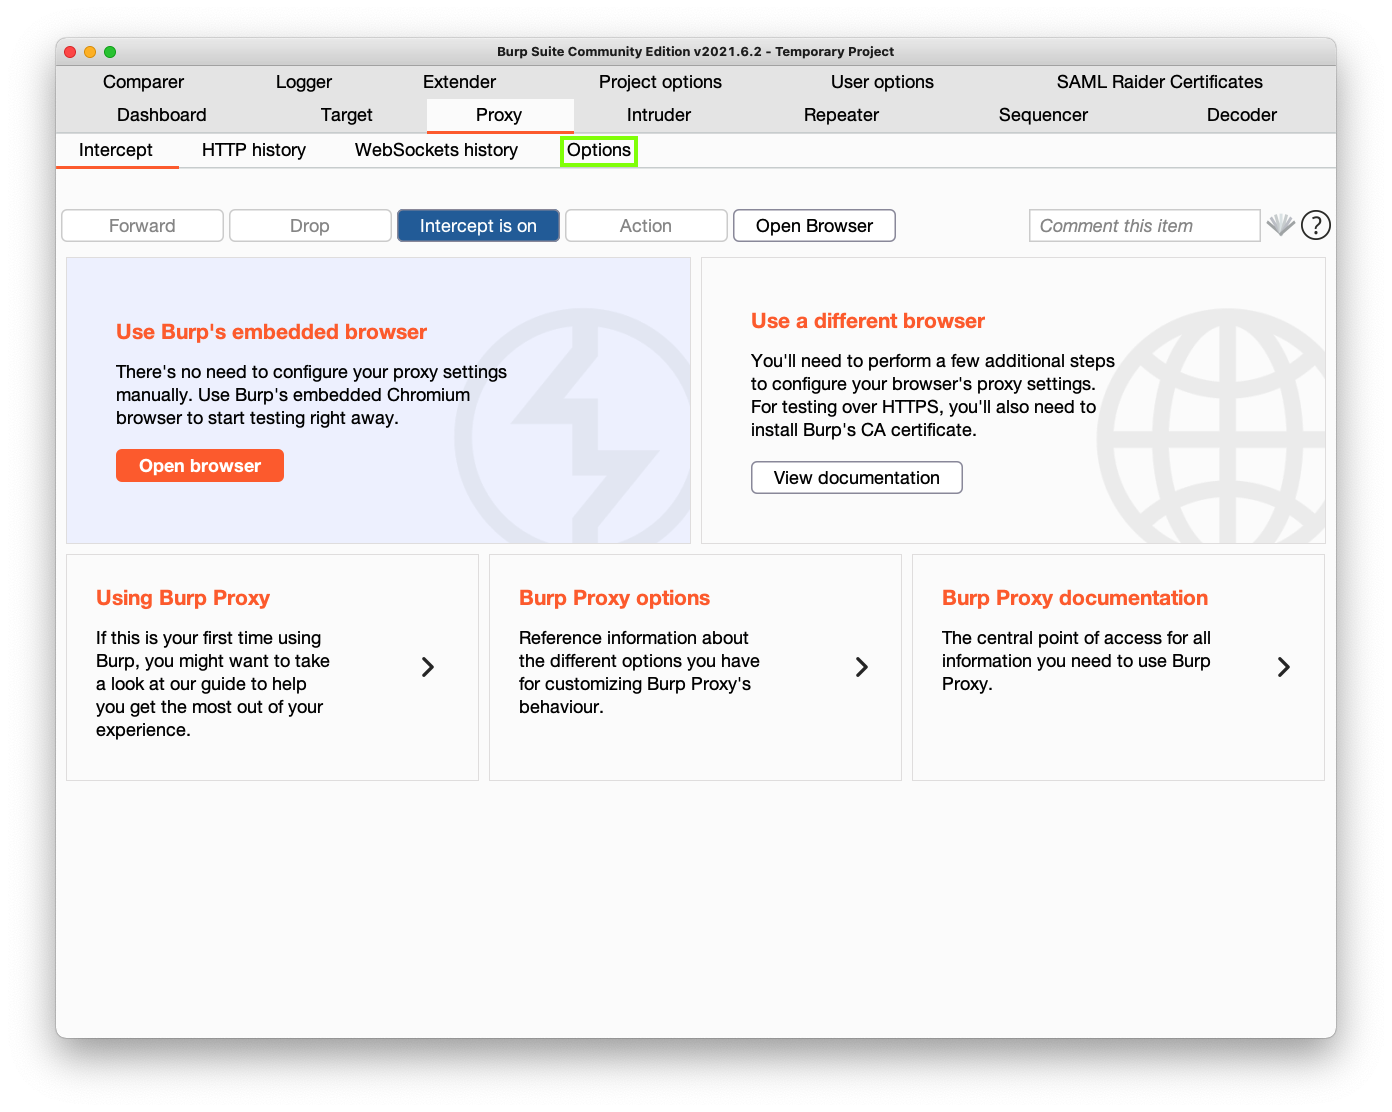
Task: Open the HTTP history sub-tab
Action: coord(254,150)
